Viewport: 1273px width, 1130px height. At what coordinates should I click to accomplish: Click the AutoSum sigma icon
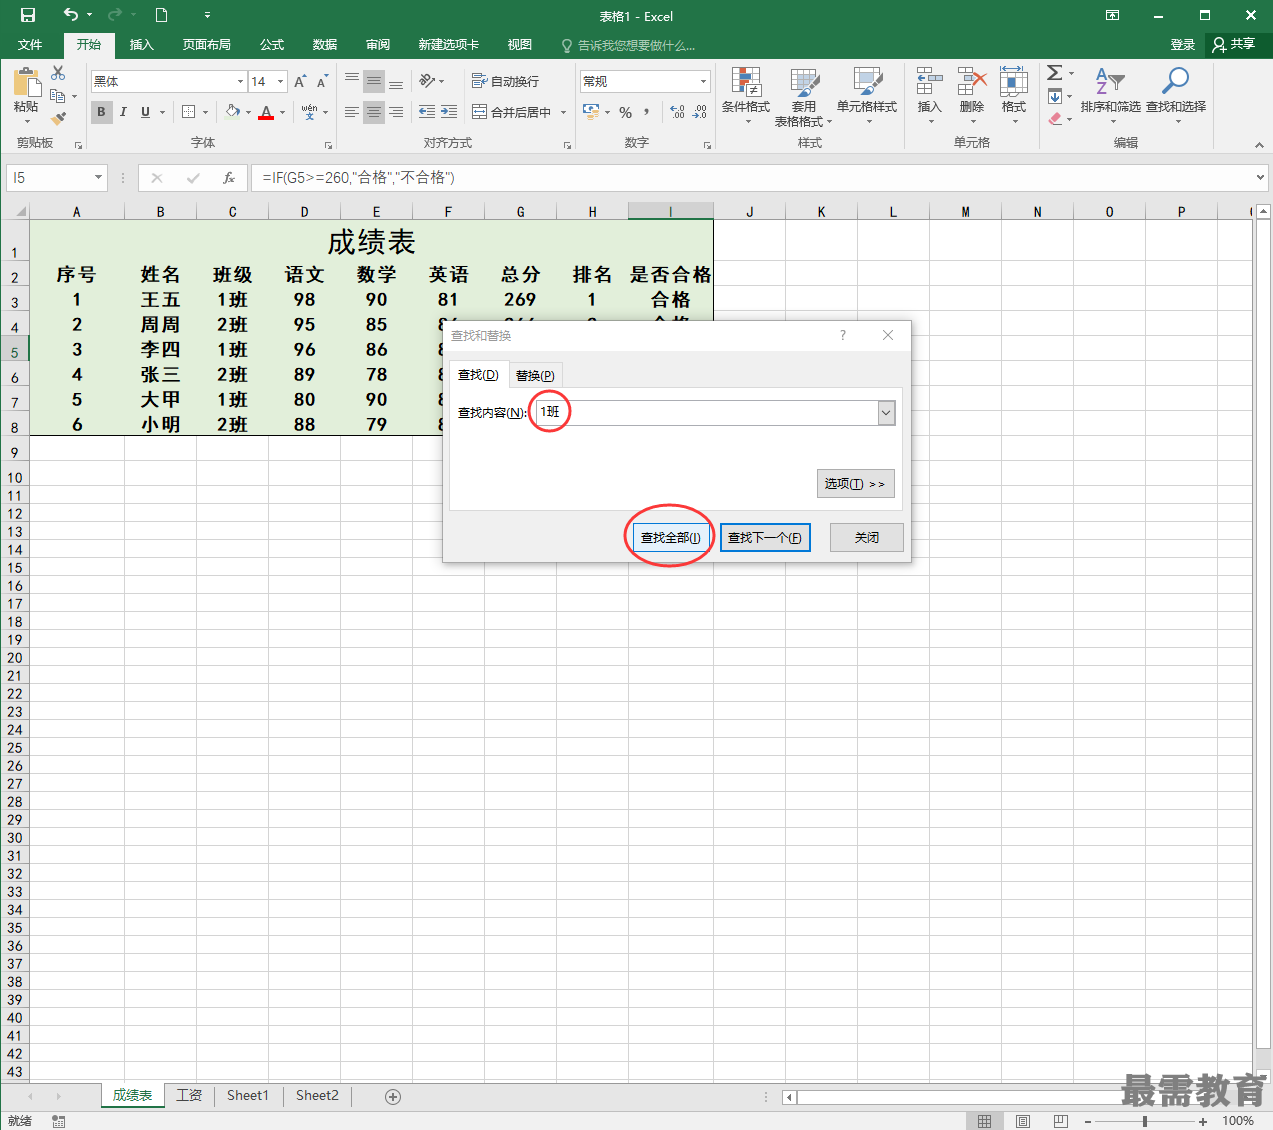coord(1055,73)
